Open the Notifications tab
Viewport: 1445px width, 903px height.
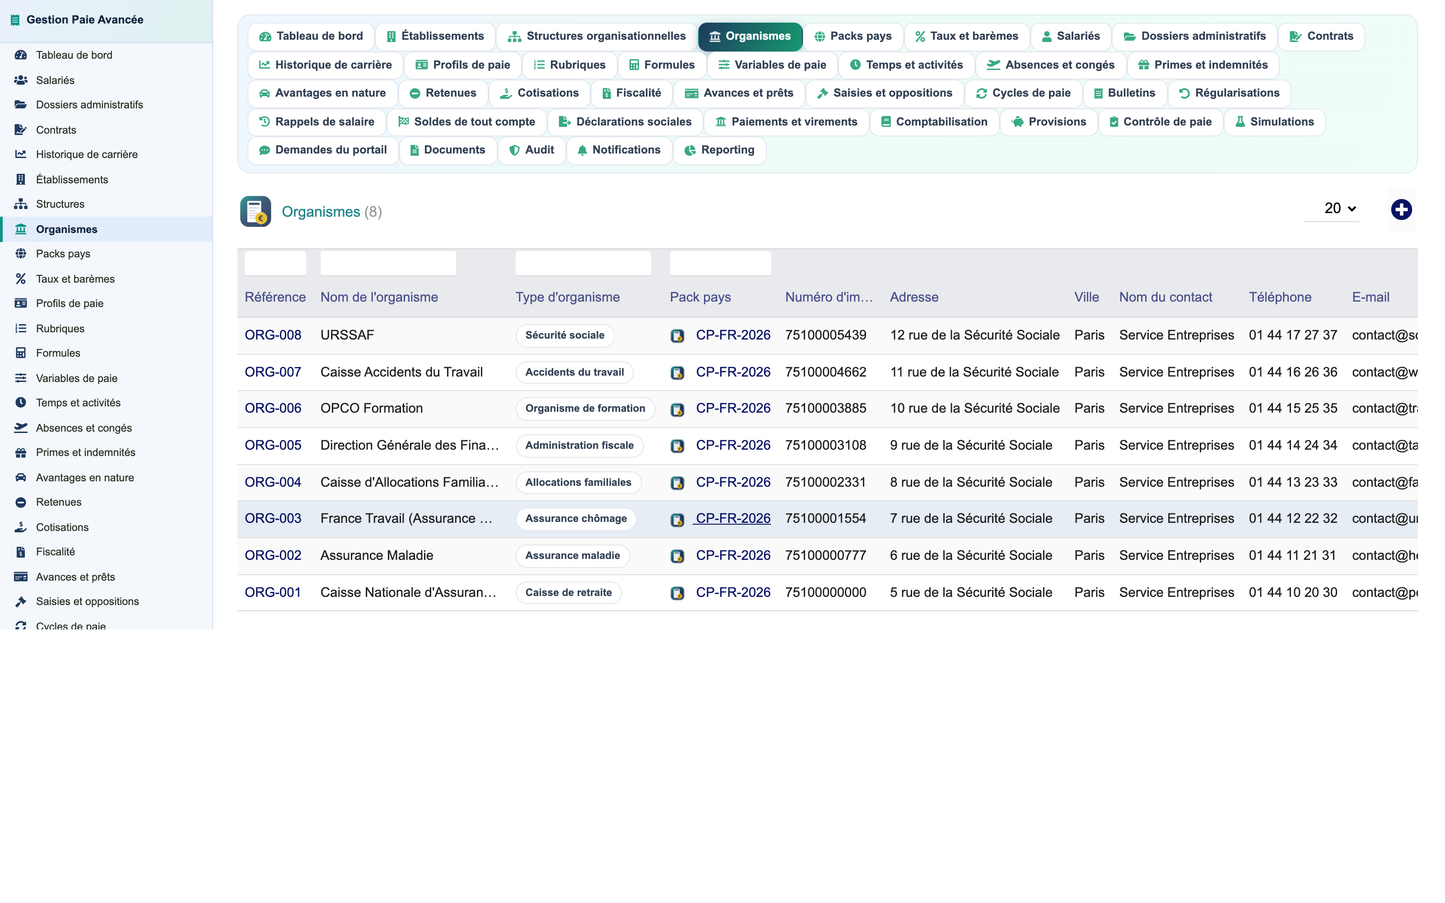point(618,150)
